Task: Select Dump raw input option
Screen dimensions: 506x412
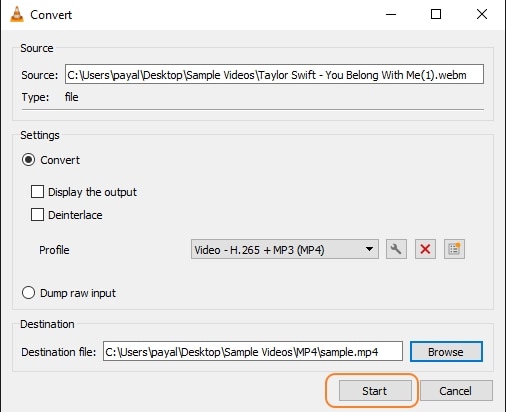Action: pos(28,293)
